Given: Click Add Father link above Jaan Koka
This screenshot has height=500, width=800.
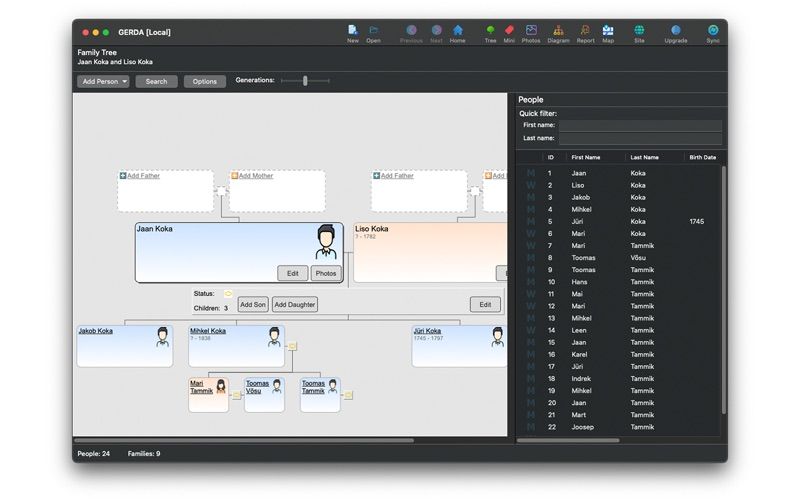Looking at the screenshot, I should click(143, 176).
